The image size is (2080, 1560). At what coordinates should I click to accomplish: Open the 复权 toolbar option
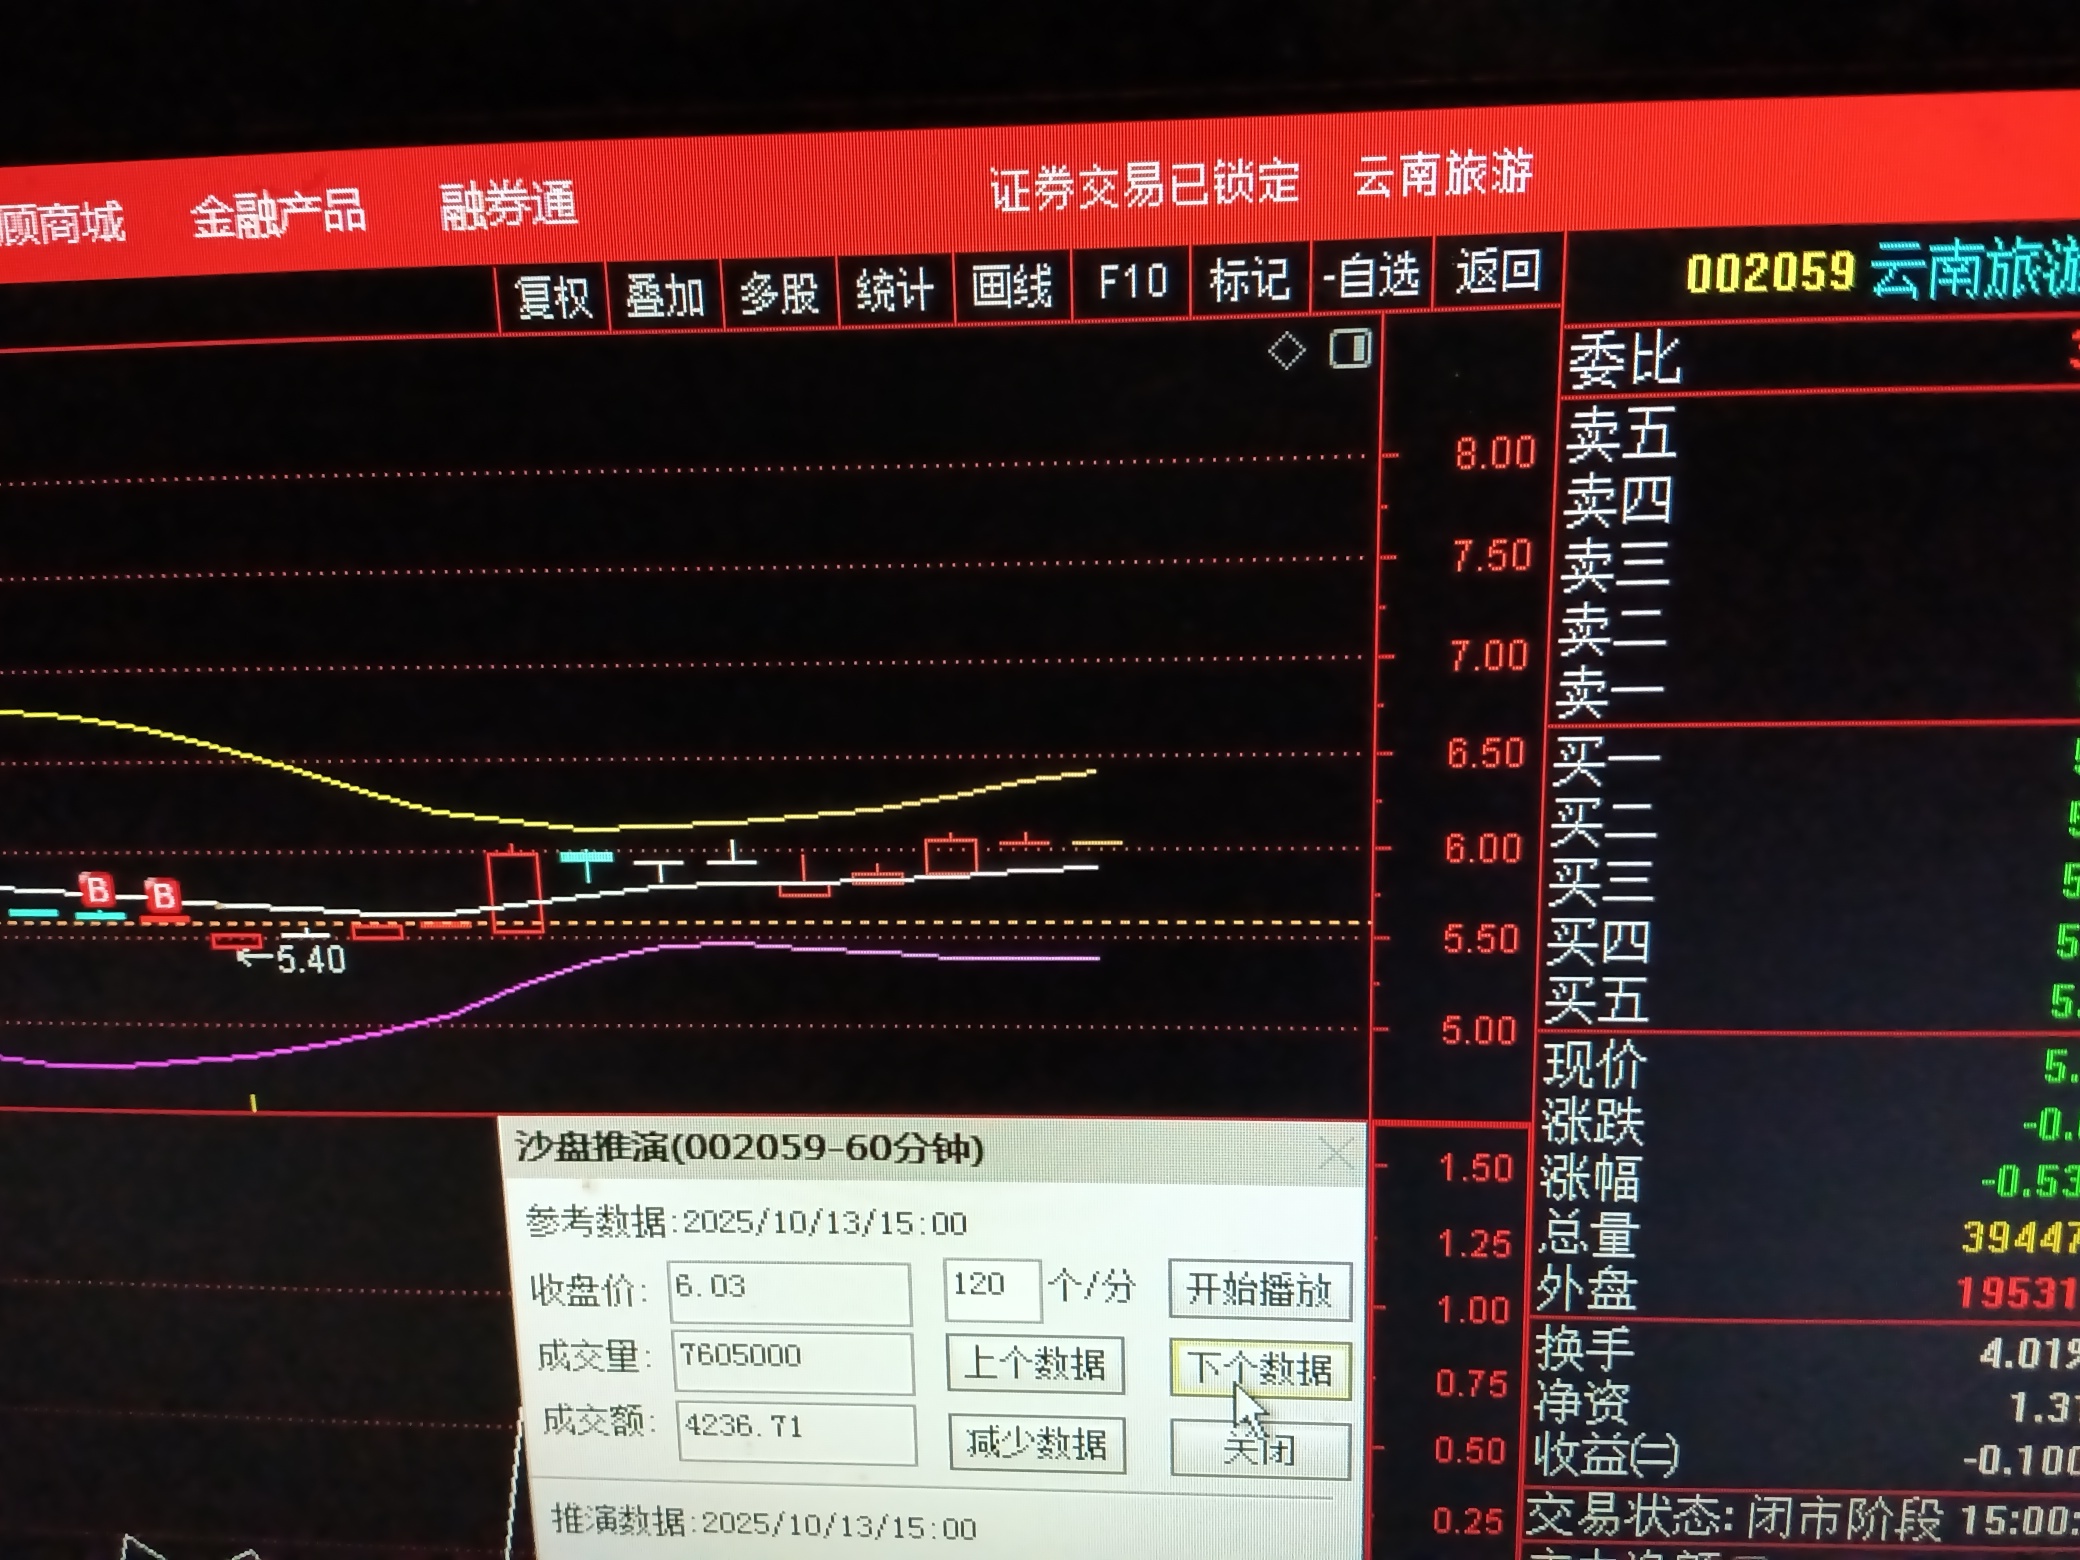[x=553, y=297]
